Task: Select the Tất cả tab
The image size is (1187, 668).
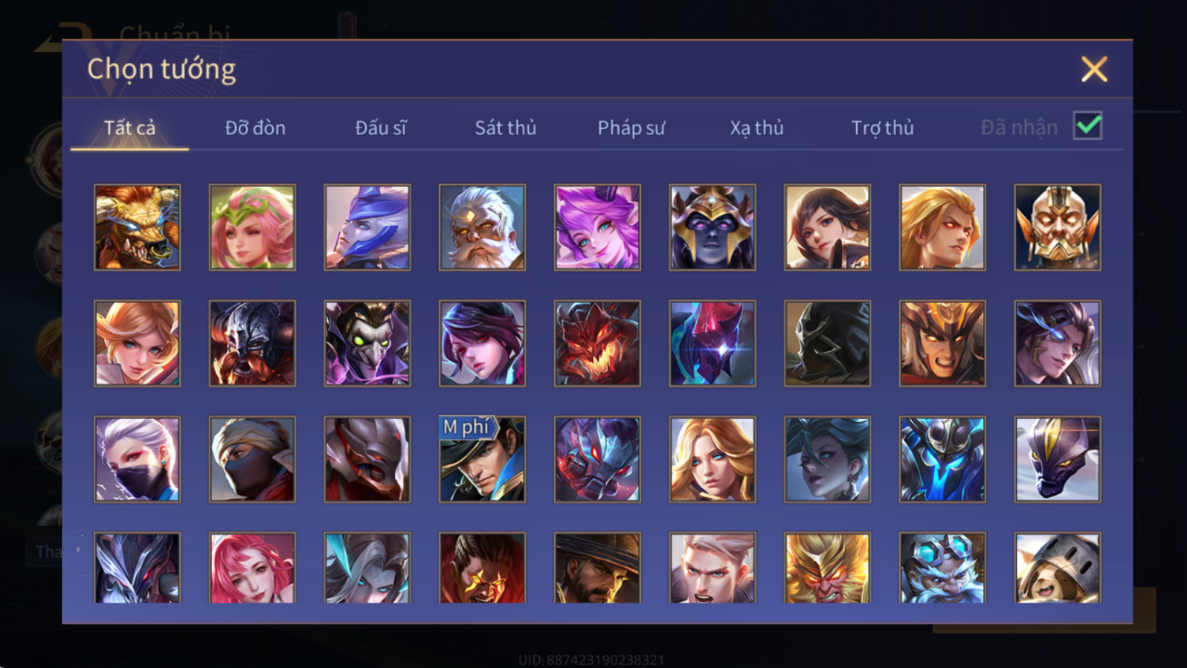Action: pyautogui.click(x=129, y=128)
